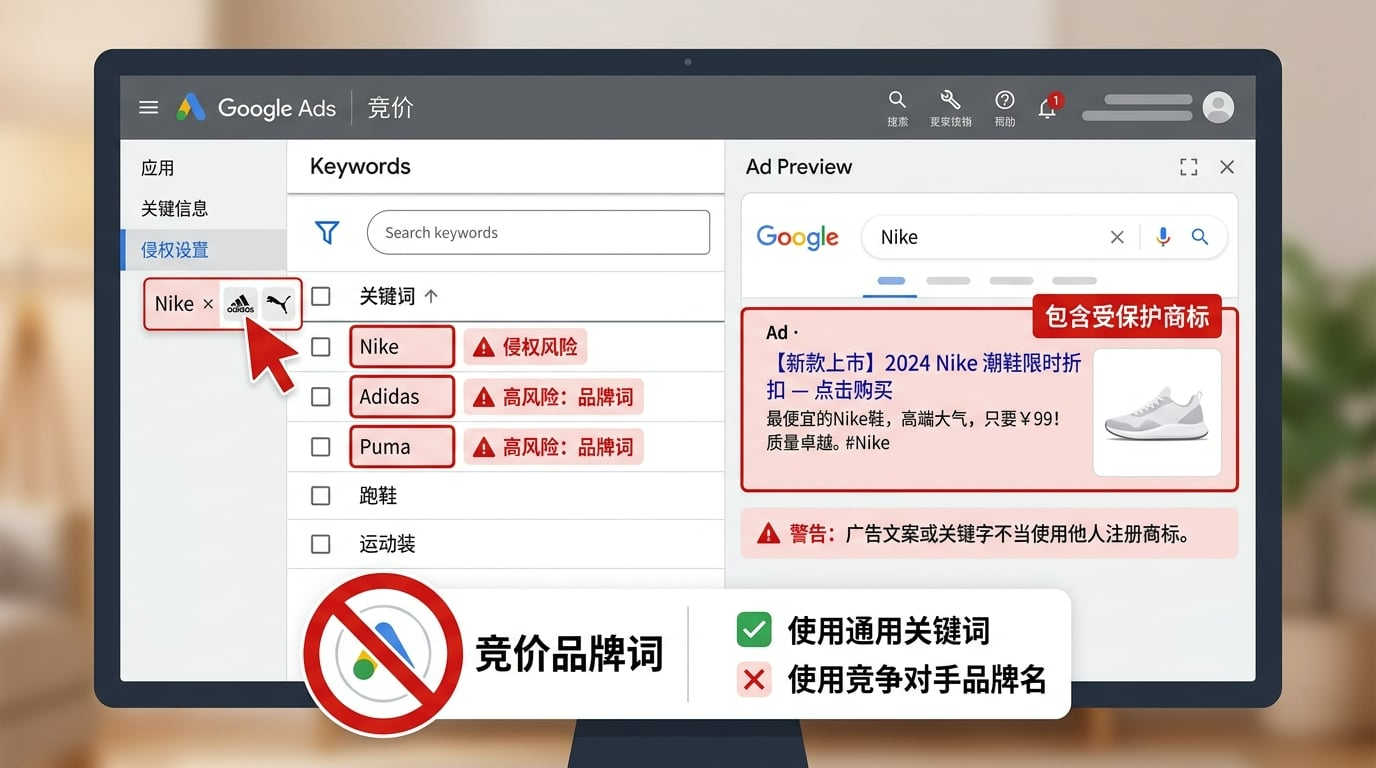Viewport: 1376px width, 768px height.
Task: Open the search tool in the header
Action: click(x=897, y=100)
